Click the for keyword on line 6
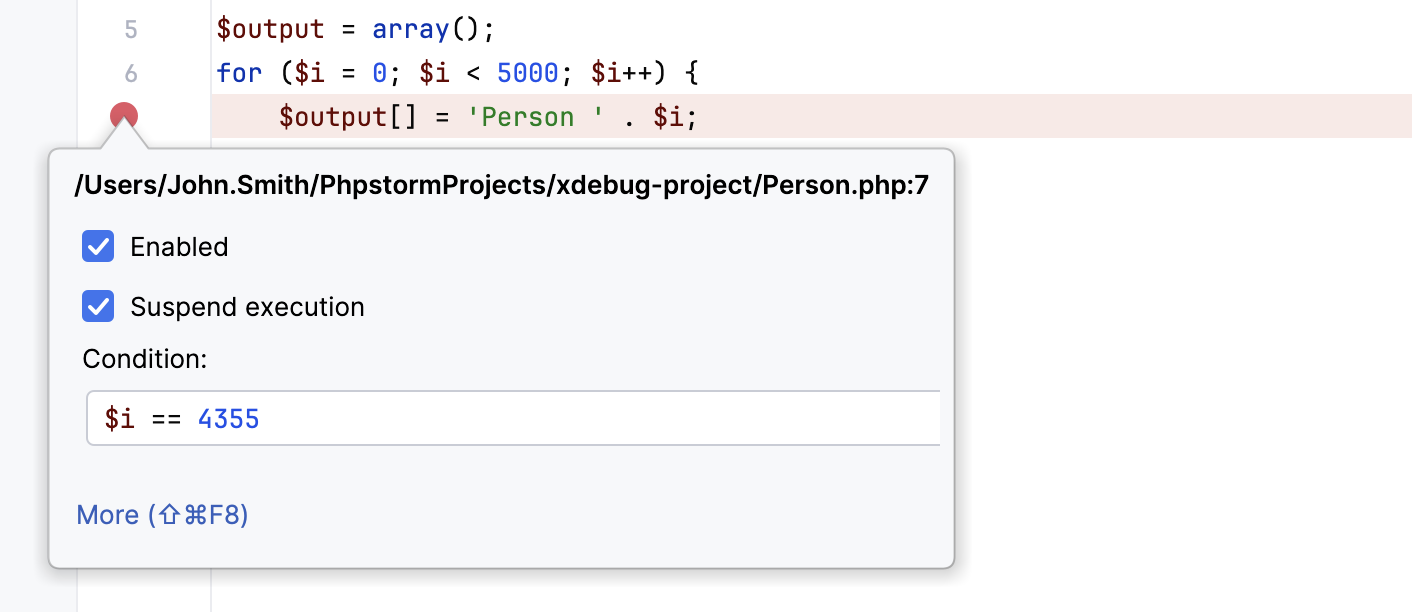1412x612 pixels. [x=239, y=72]
